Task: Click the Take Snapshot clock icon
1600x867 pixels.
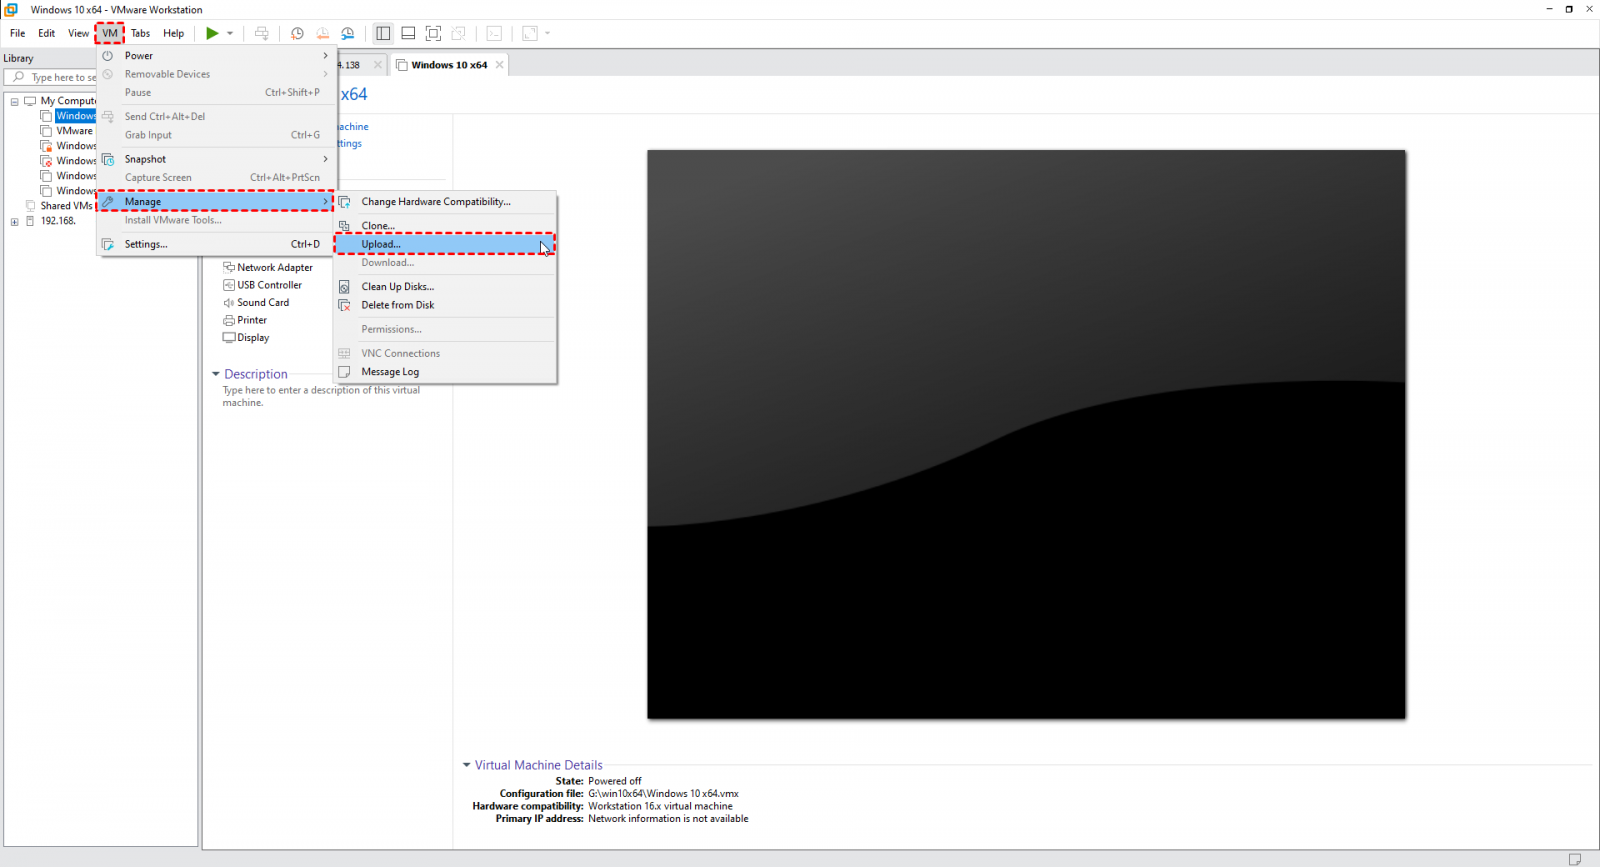Action: (297, 33)
